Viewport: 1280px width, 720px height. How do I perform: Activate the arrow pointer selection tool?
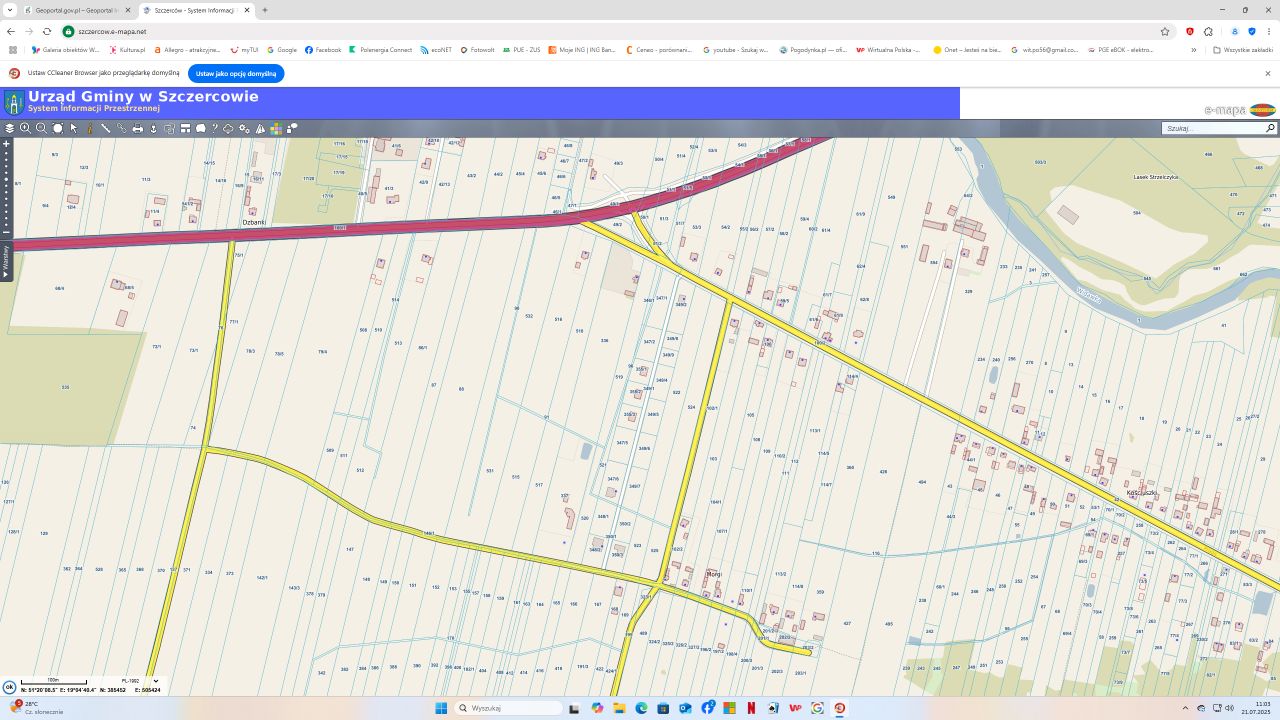(73, 128)
